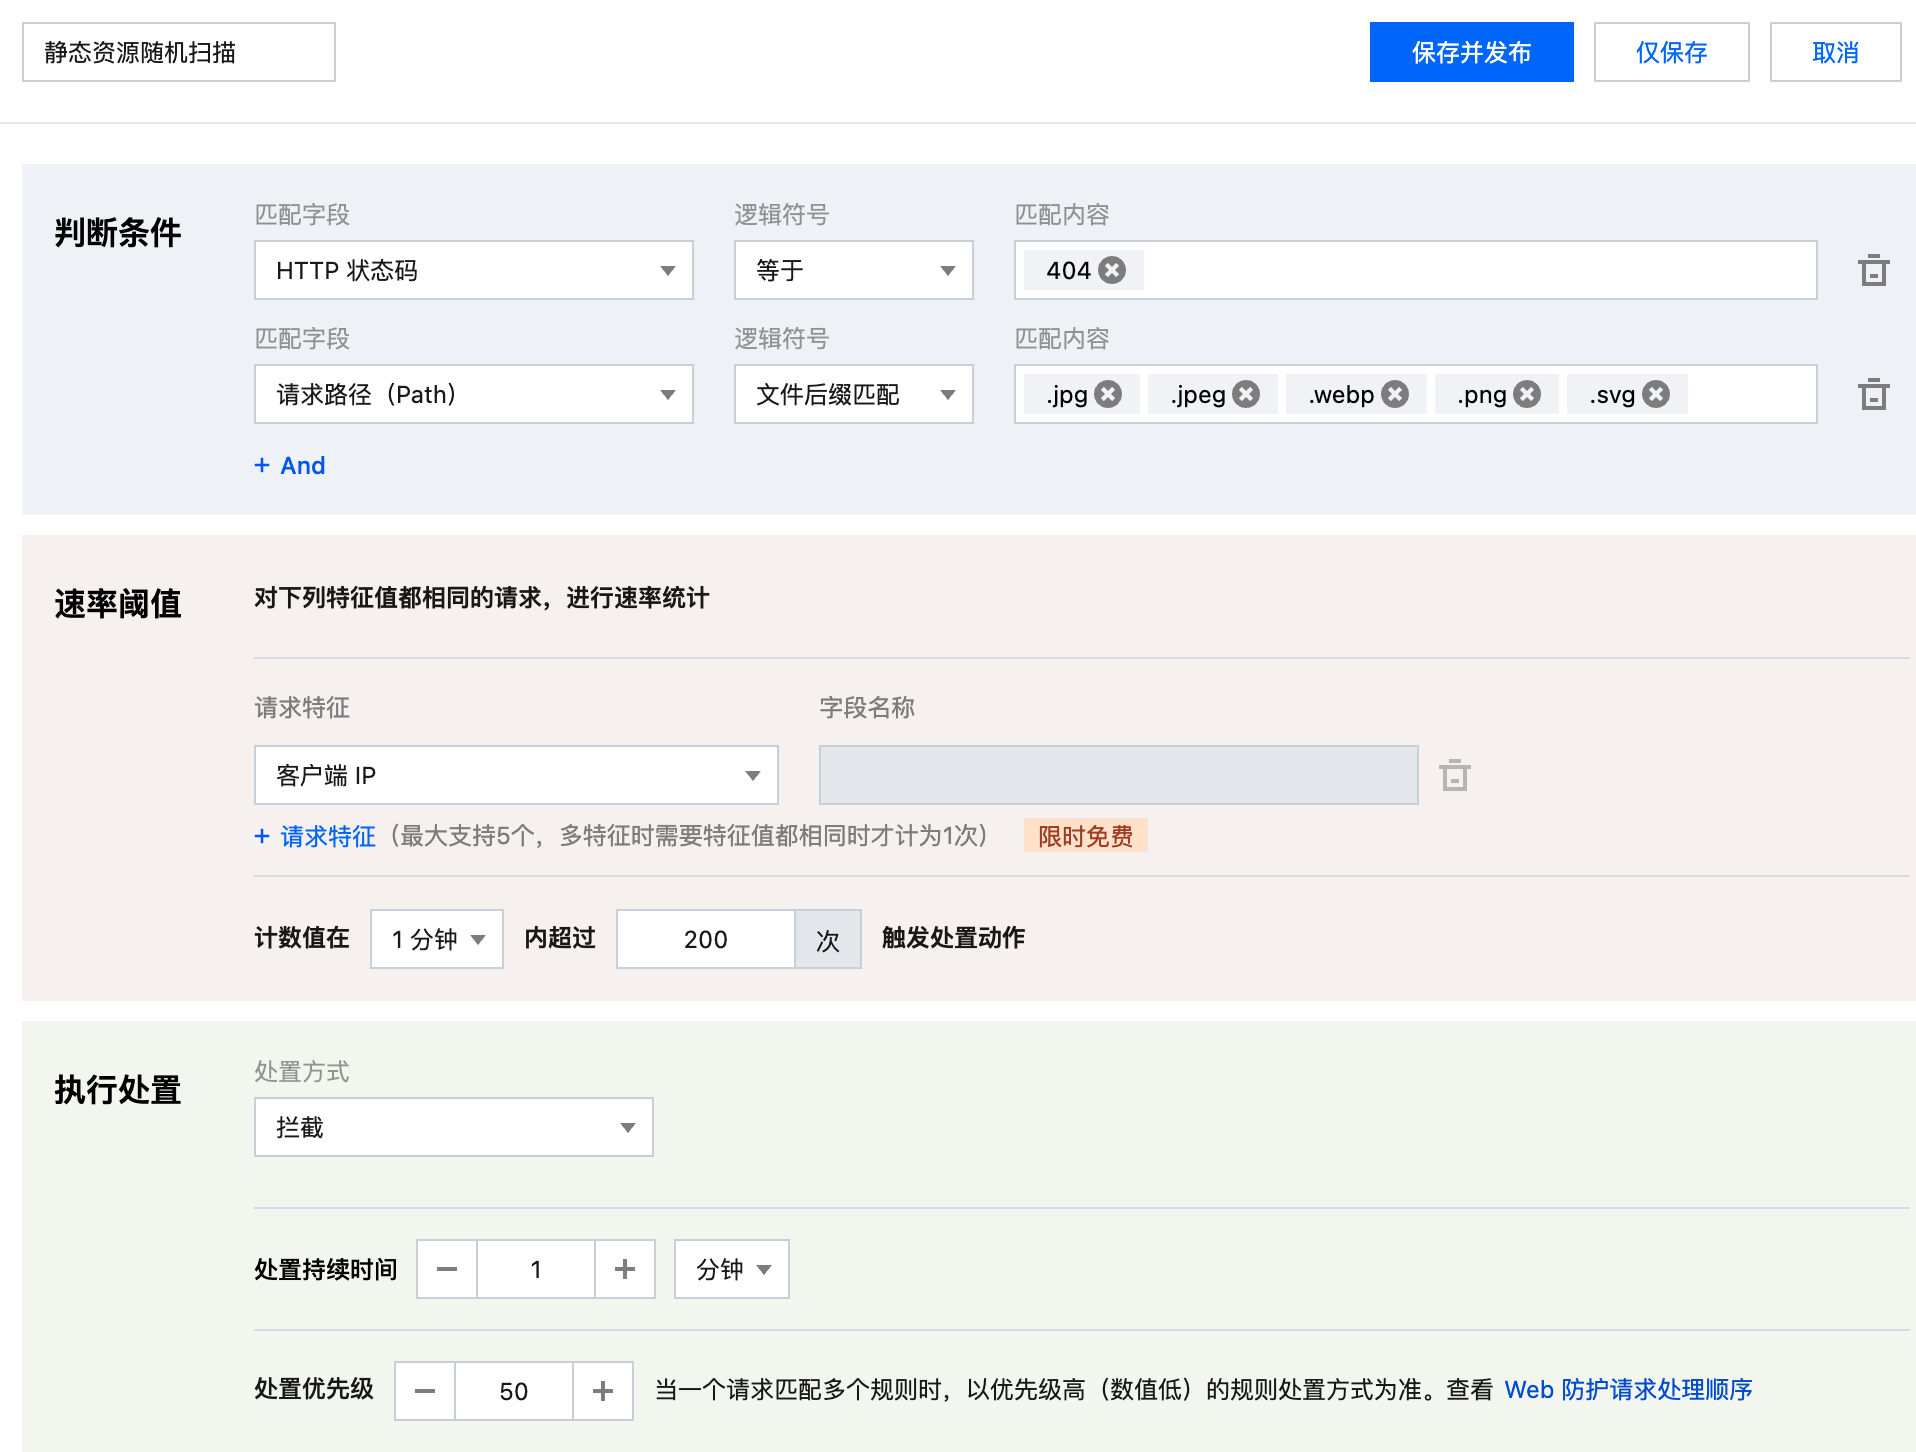Remove the .jpg suffix tag
The width and height of the screenshot is (1916, 1452).
[x=1108, y=394]
